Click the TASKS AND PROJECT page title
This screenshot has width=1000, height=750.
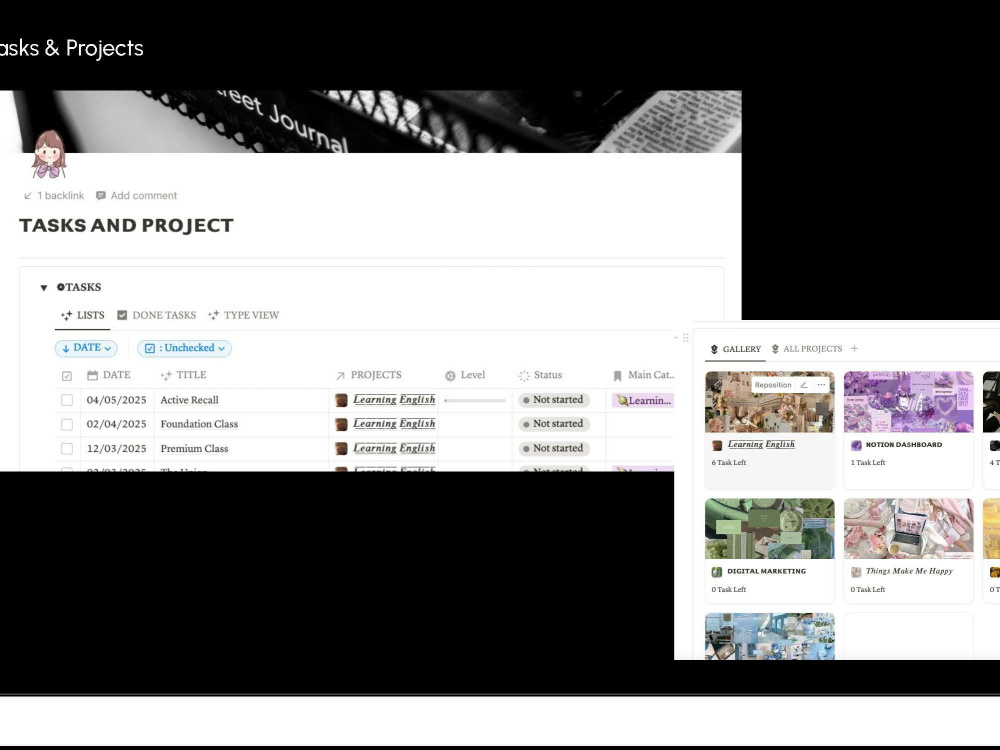click(126, 226)
